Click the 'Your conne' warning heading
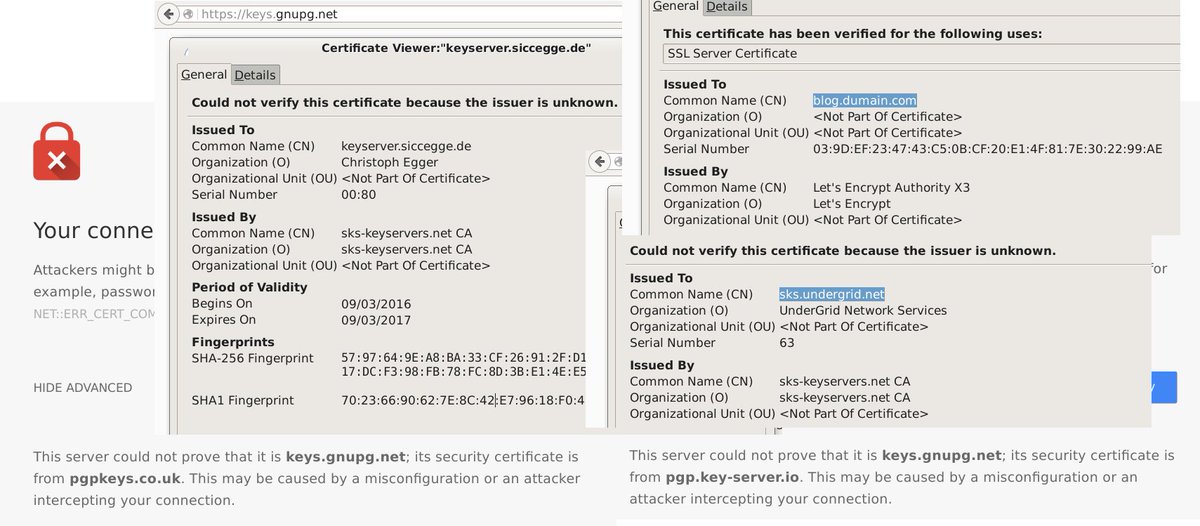This screenshot has height=526, width=1200. click(x=94, y=231)
